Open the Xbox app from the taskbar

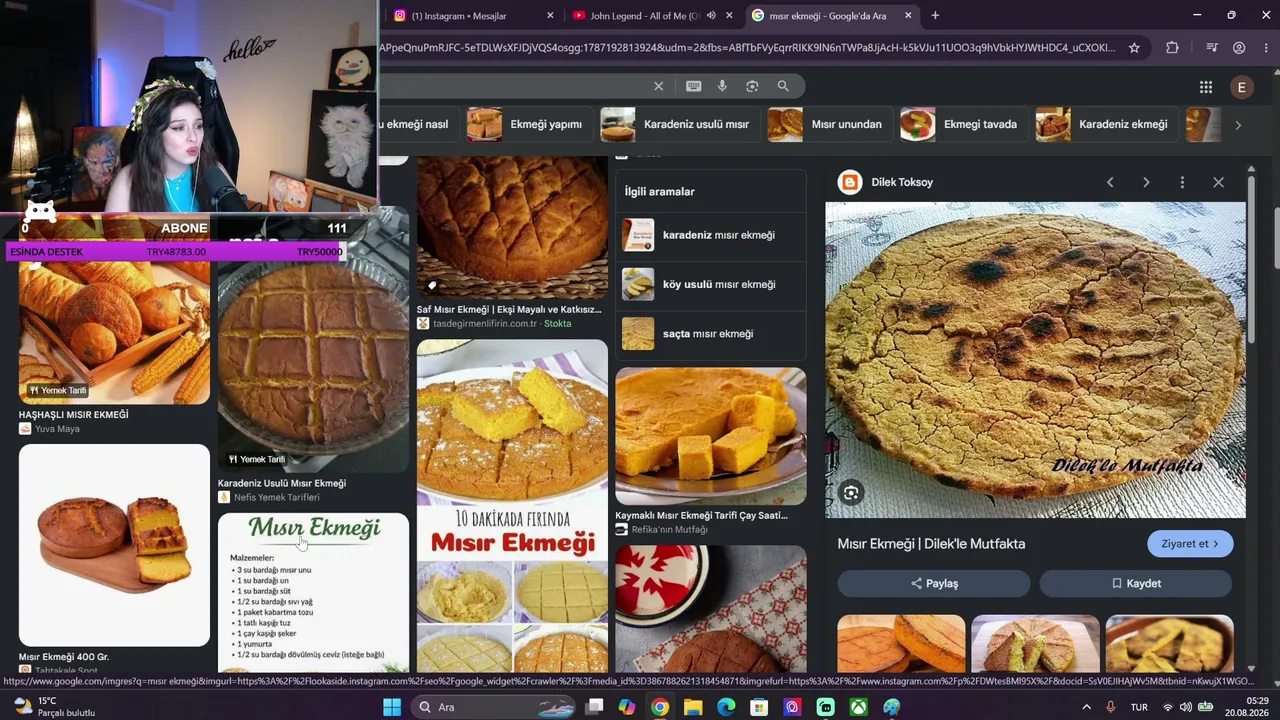click(858, 707)
